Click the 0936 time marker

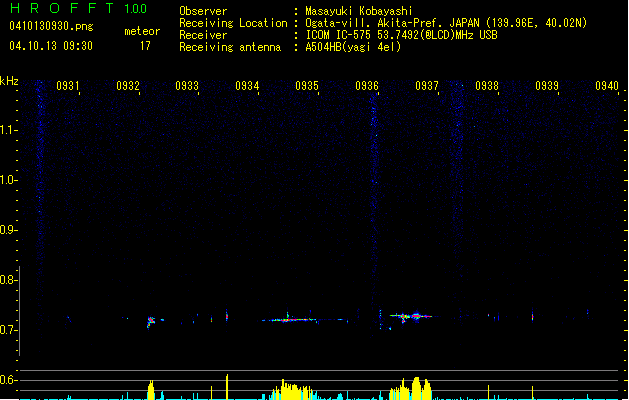pyautogui.click(x=367, y=86)
